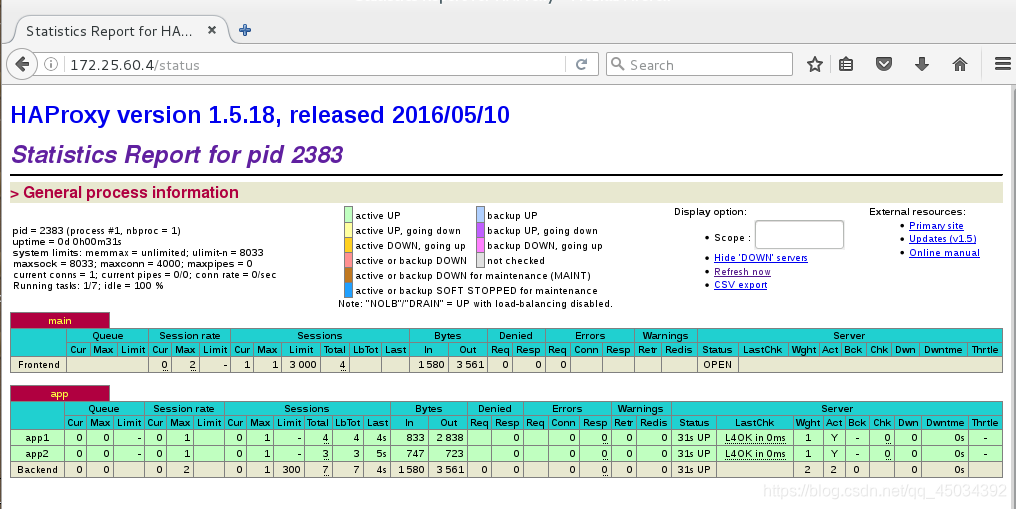Select the app2 server row label

tap(37, 453)
